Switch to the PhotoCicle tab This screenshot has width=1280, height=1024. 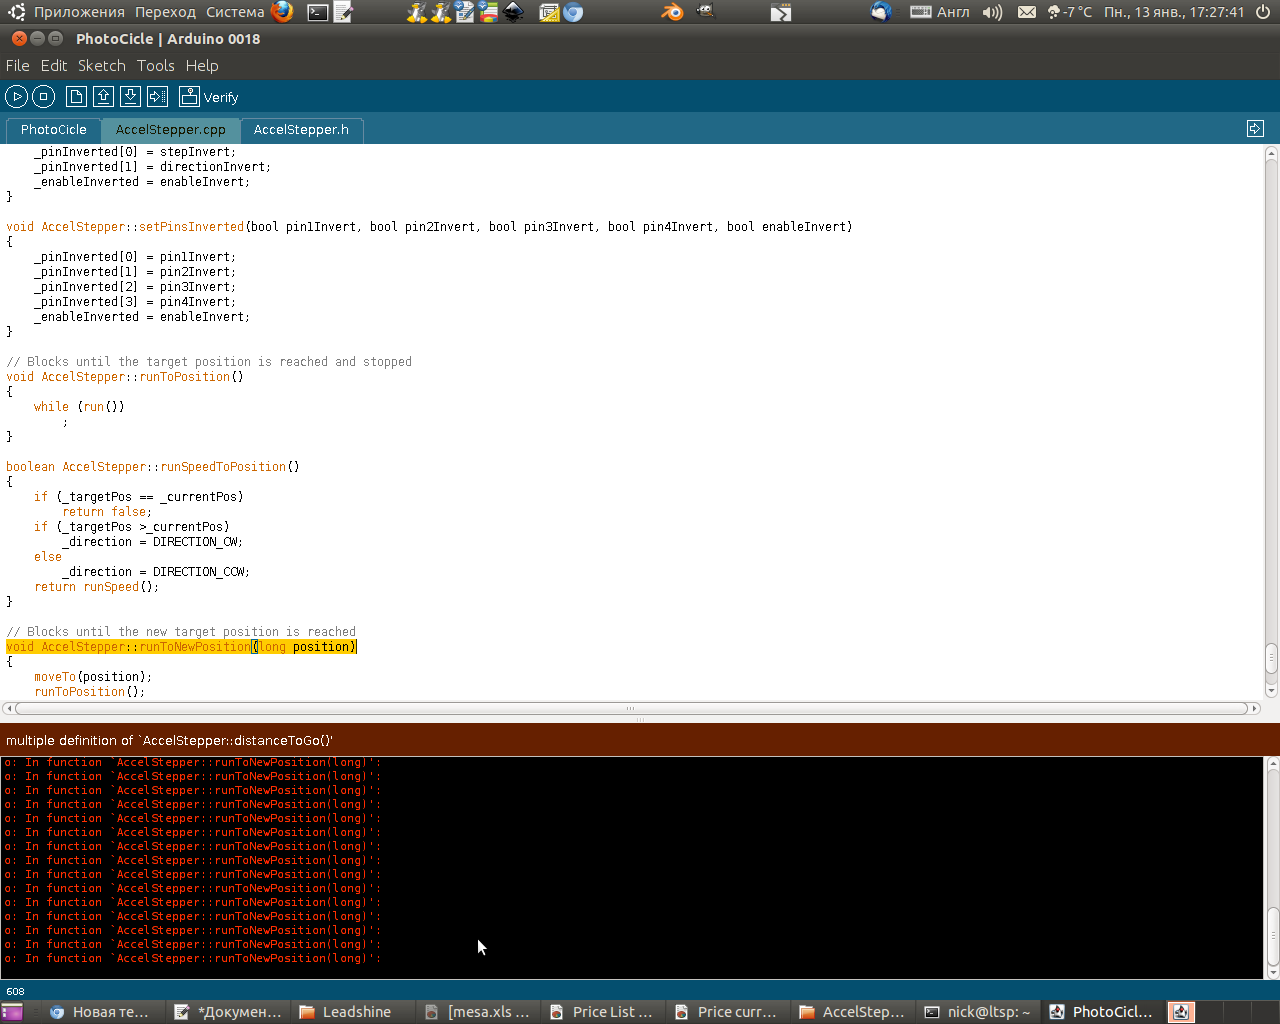click(53, 130)
